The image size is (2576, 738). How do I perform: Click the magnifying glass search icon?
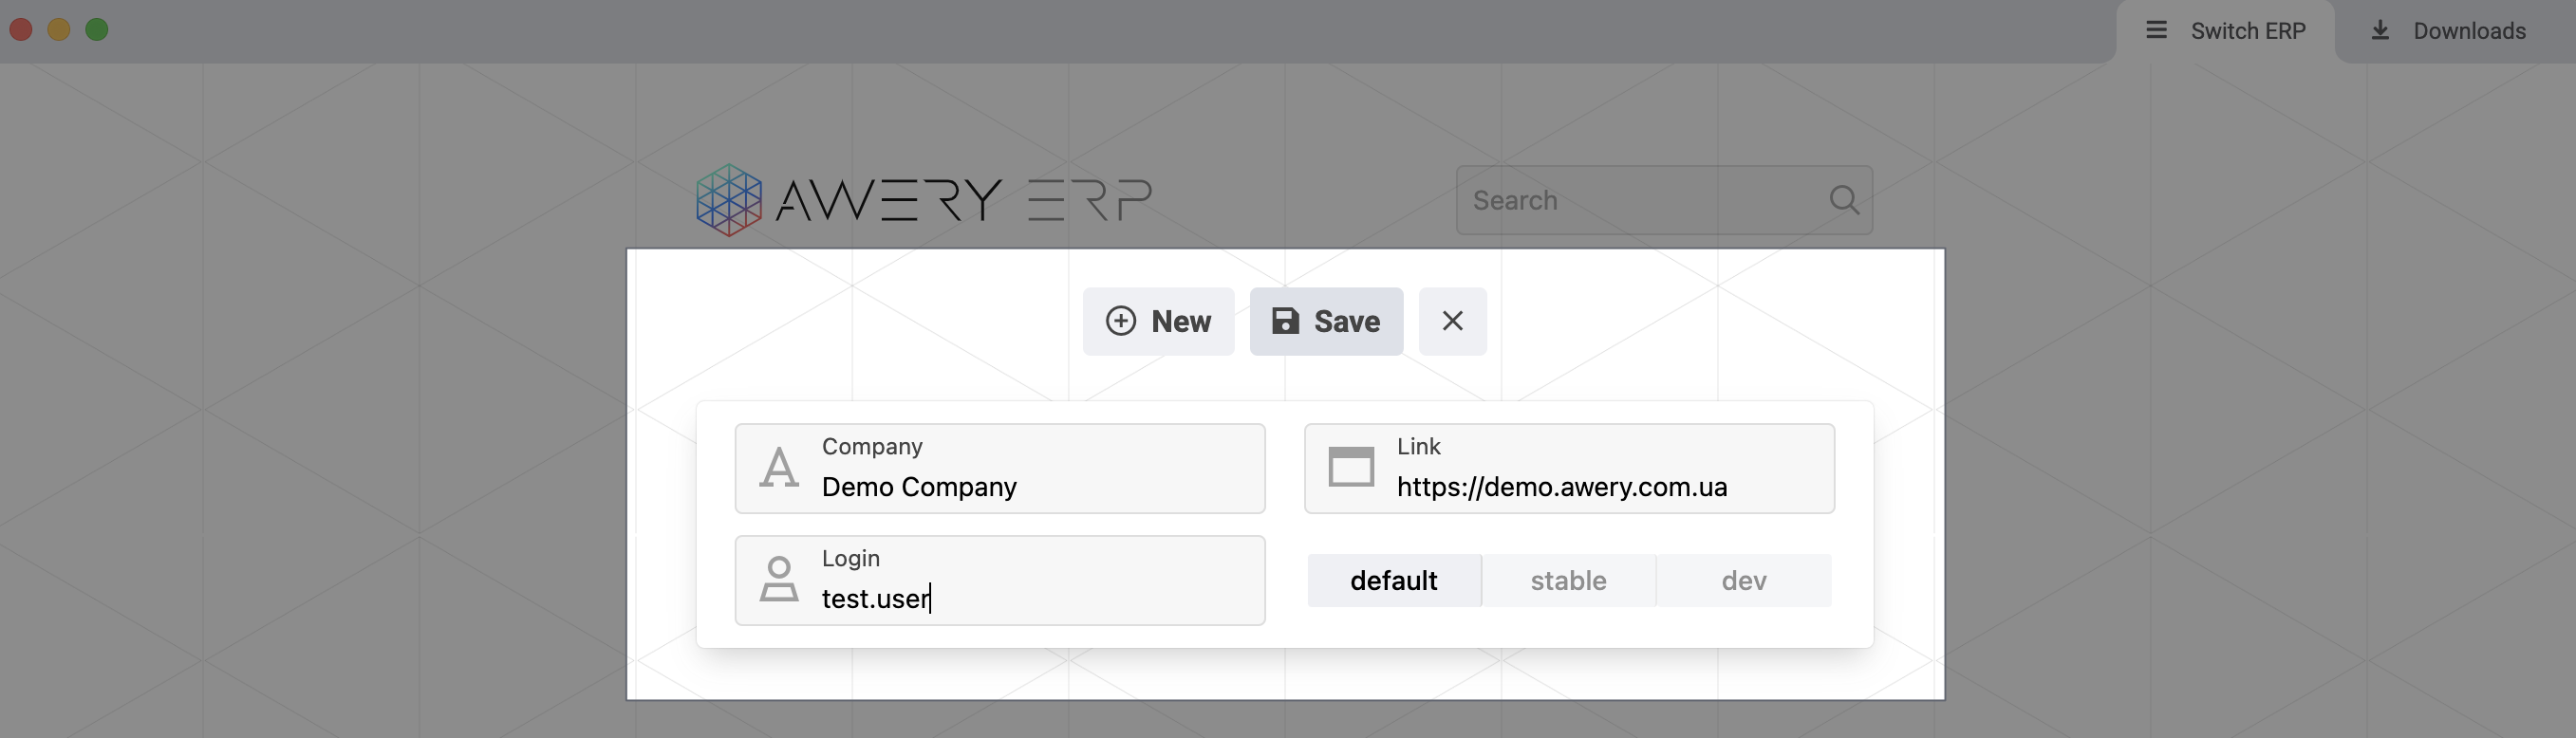point(1844,200)
